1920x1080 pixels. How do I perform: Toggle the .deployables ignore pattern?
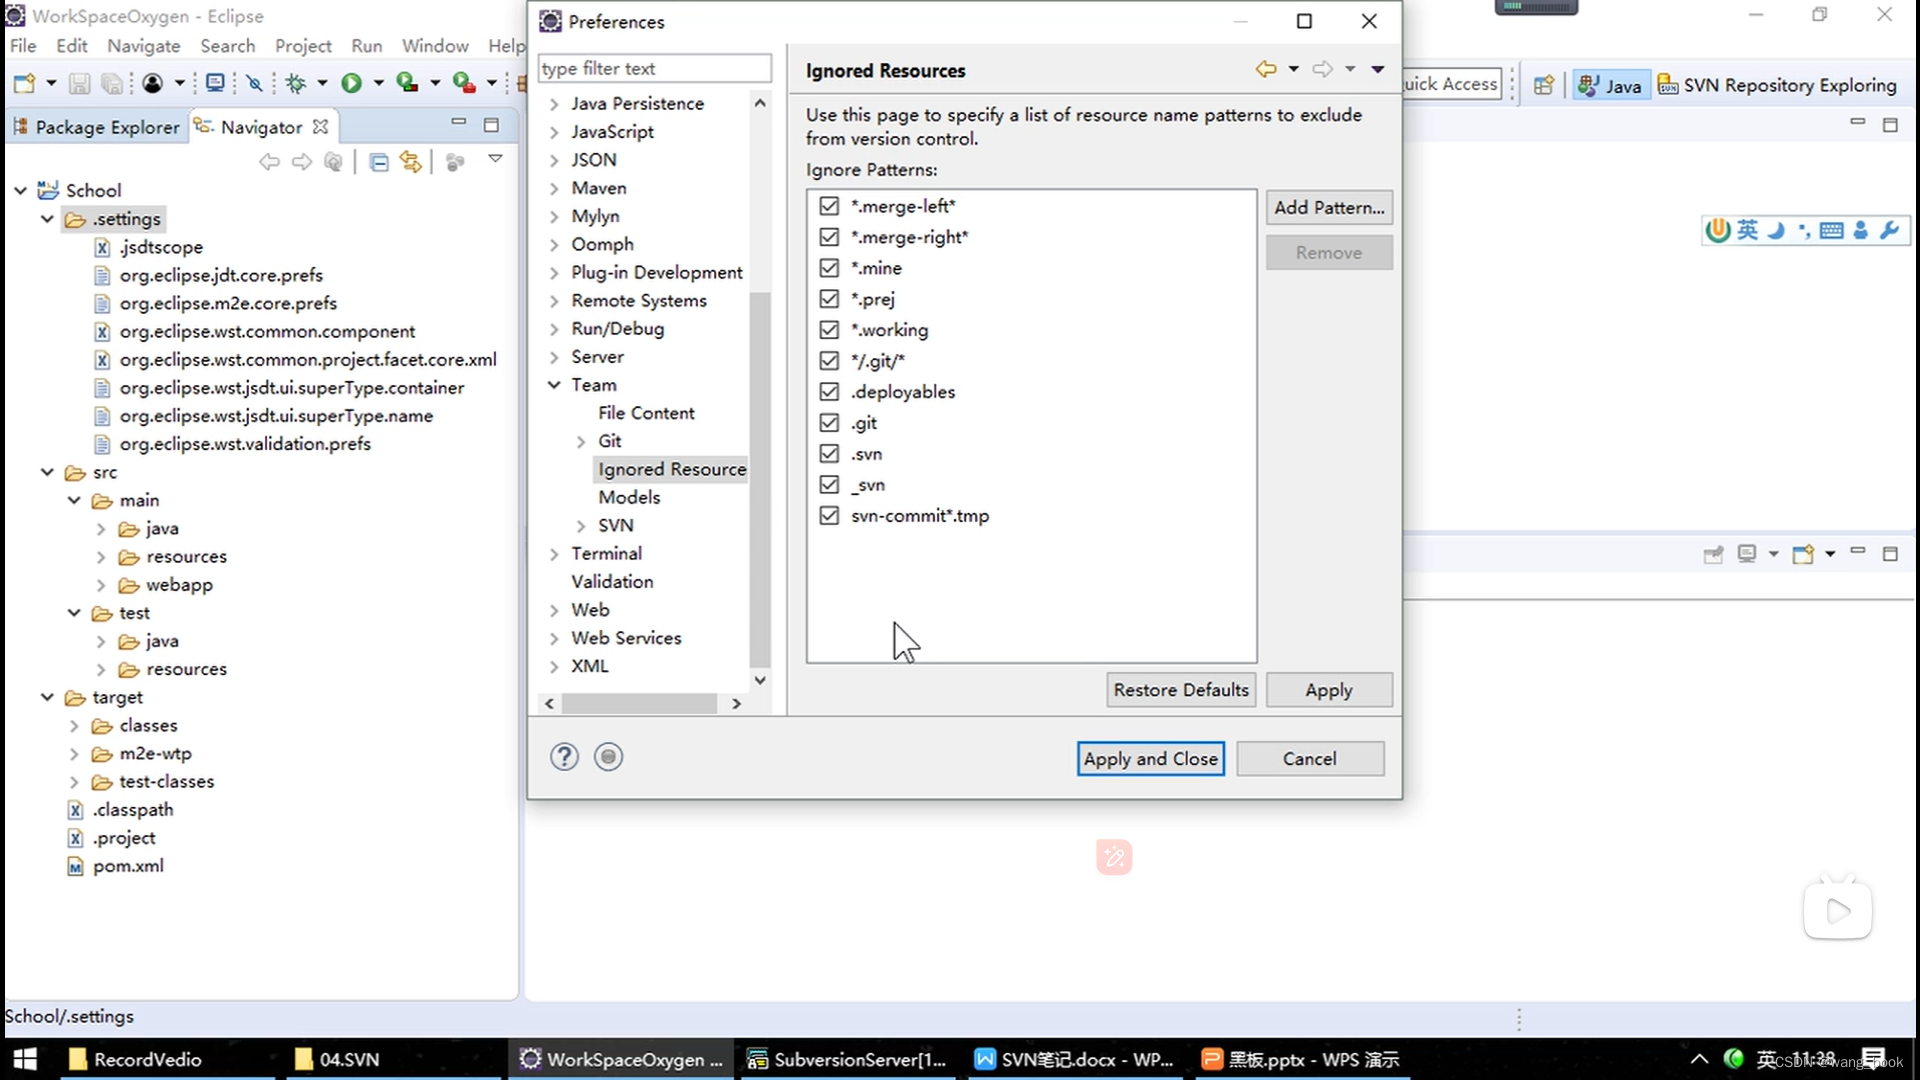[829, 392]
